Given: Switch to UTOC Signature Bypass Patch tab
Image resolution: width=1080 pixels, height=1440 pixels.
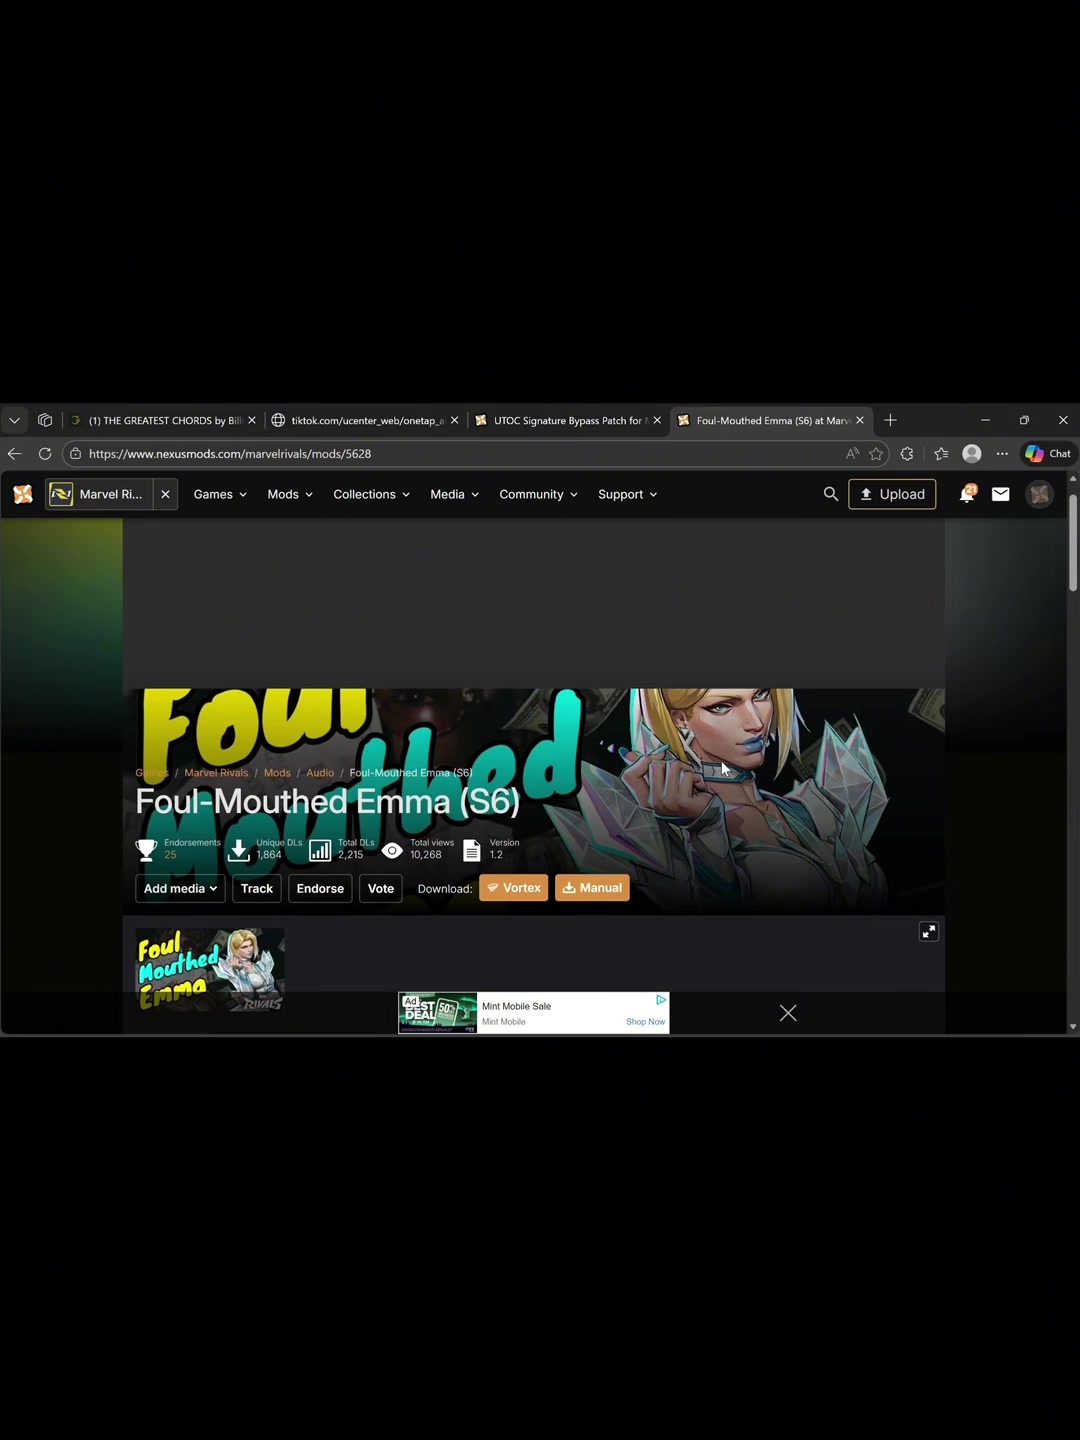Looking at the screenshot, I should (567, 421).
